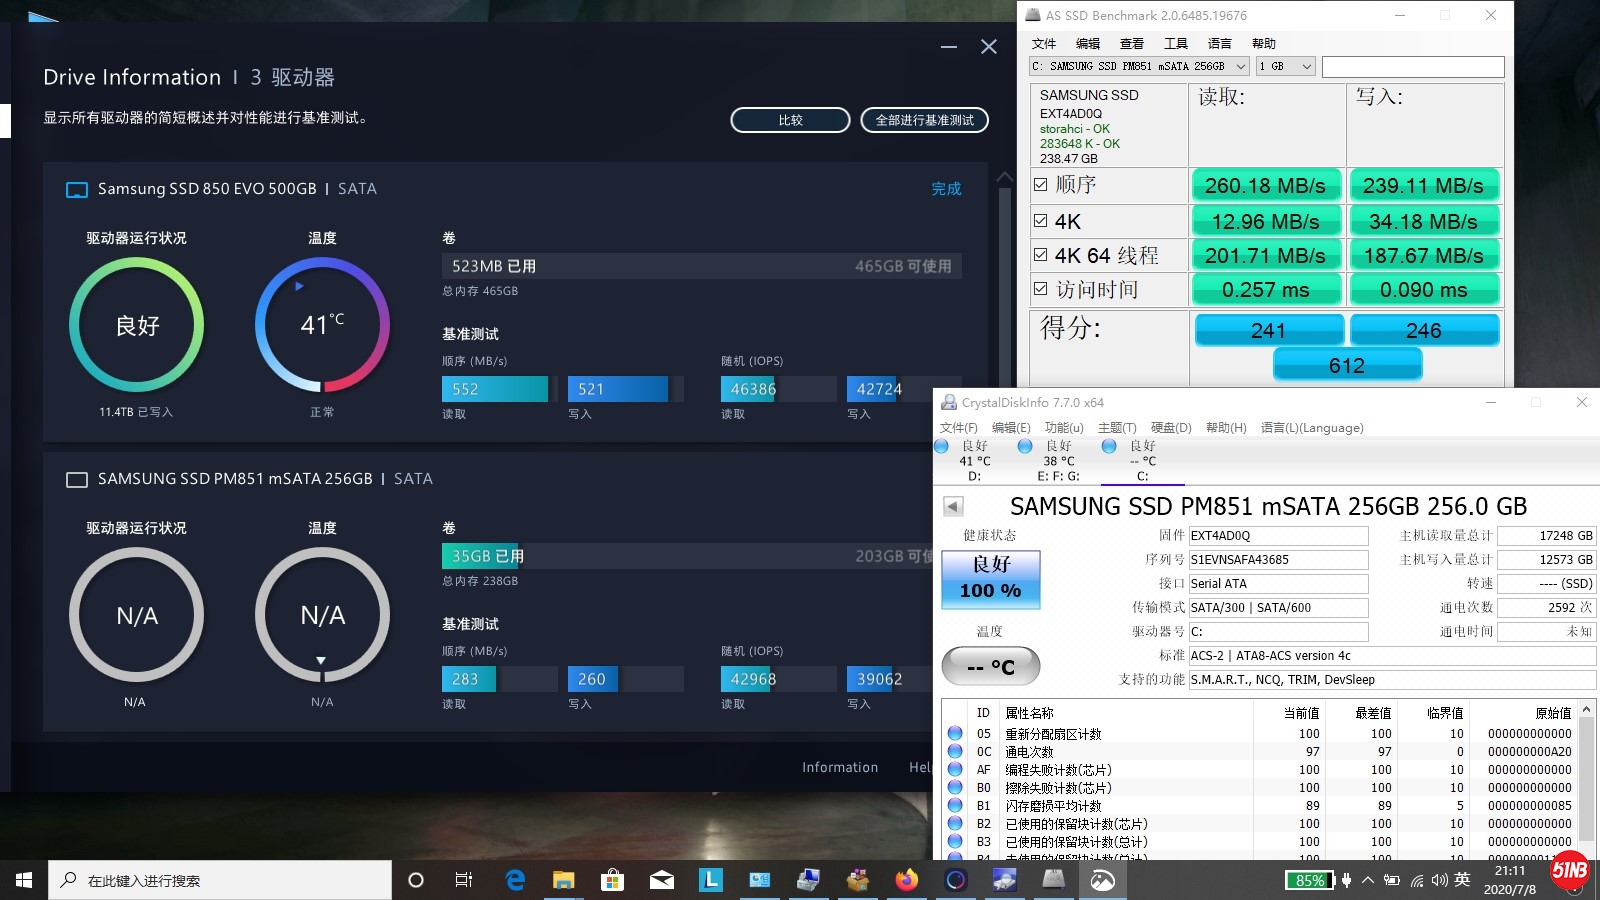Toggle the 4K test checkbox

coord(1041,221)
